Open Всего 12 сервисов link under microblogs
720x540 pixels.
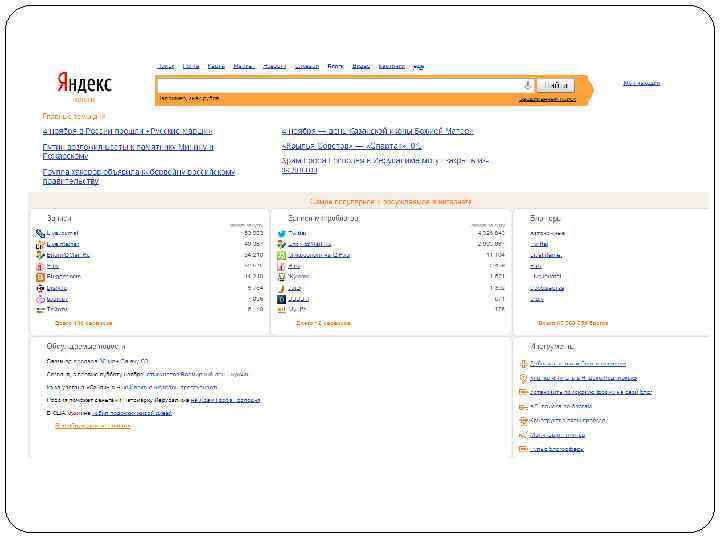tap(324, 323)
